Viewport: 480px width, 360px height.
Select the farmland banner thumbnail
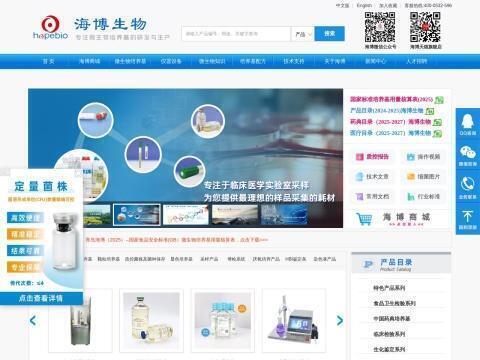[97, 215]
